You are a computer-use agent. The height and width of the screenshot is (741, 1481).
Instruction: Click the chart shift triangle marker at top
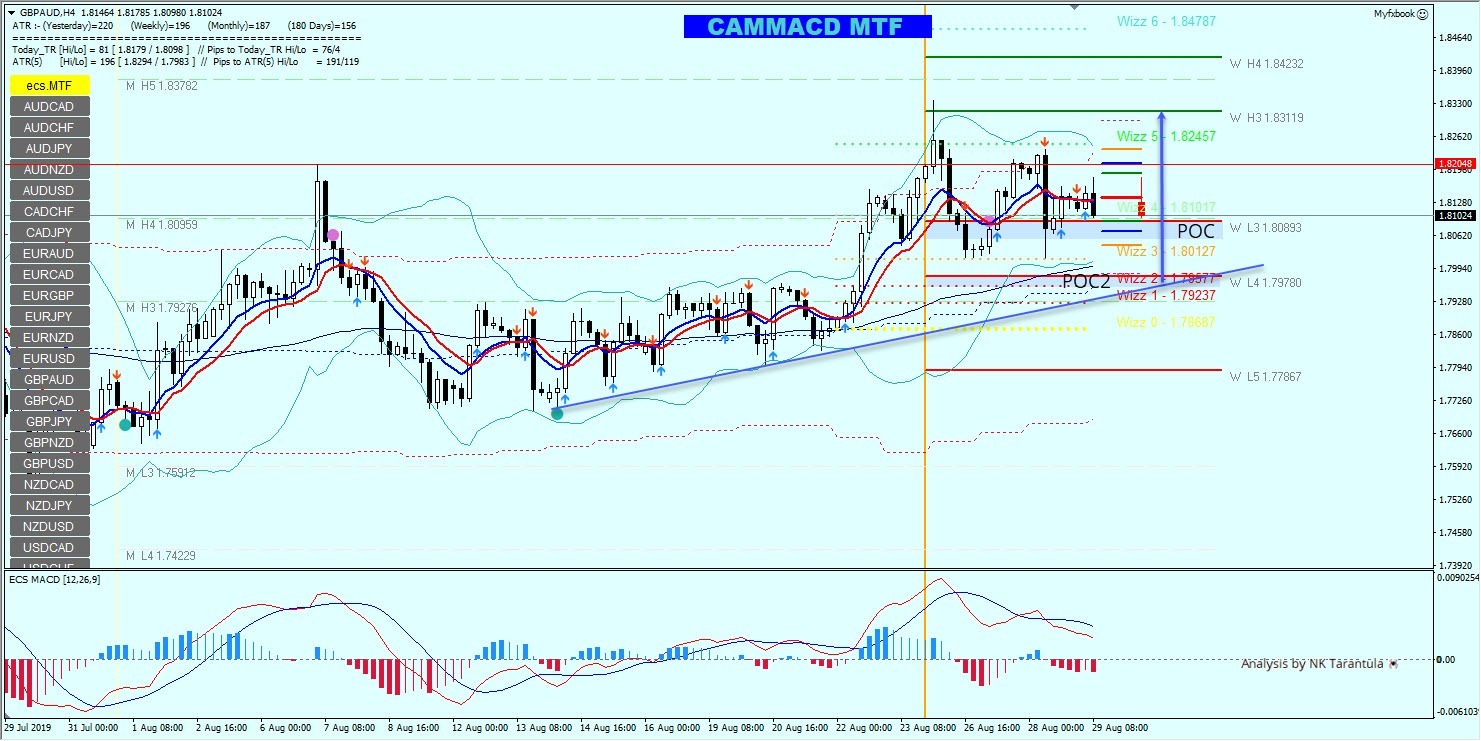click(x=1074, y=6)
